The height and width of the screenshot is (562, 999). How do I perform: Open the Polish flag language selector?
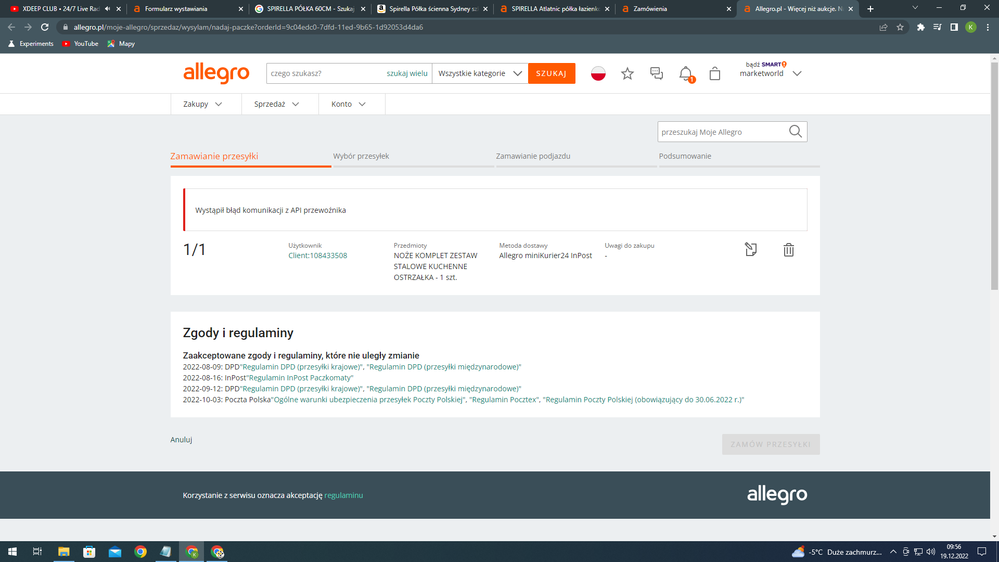click(598, 73)
